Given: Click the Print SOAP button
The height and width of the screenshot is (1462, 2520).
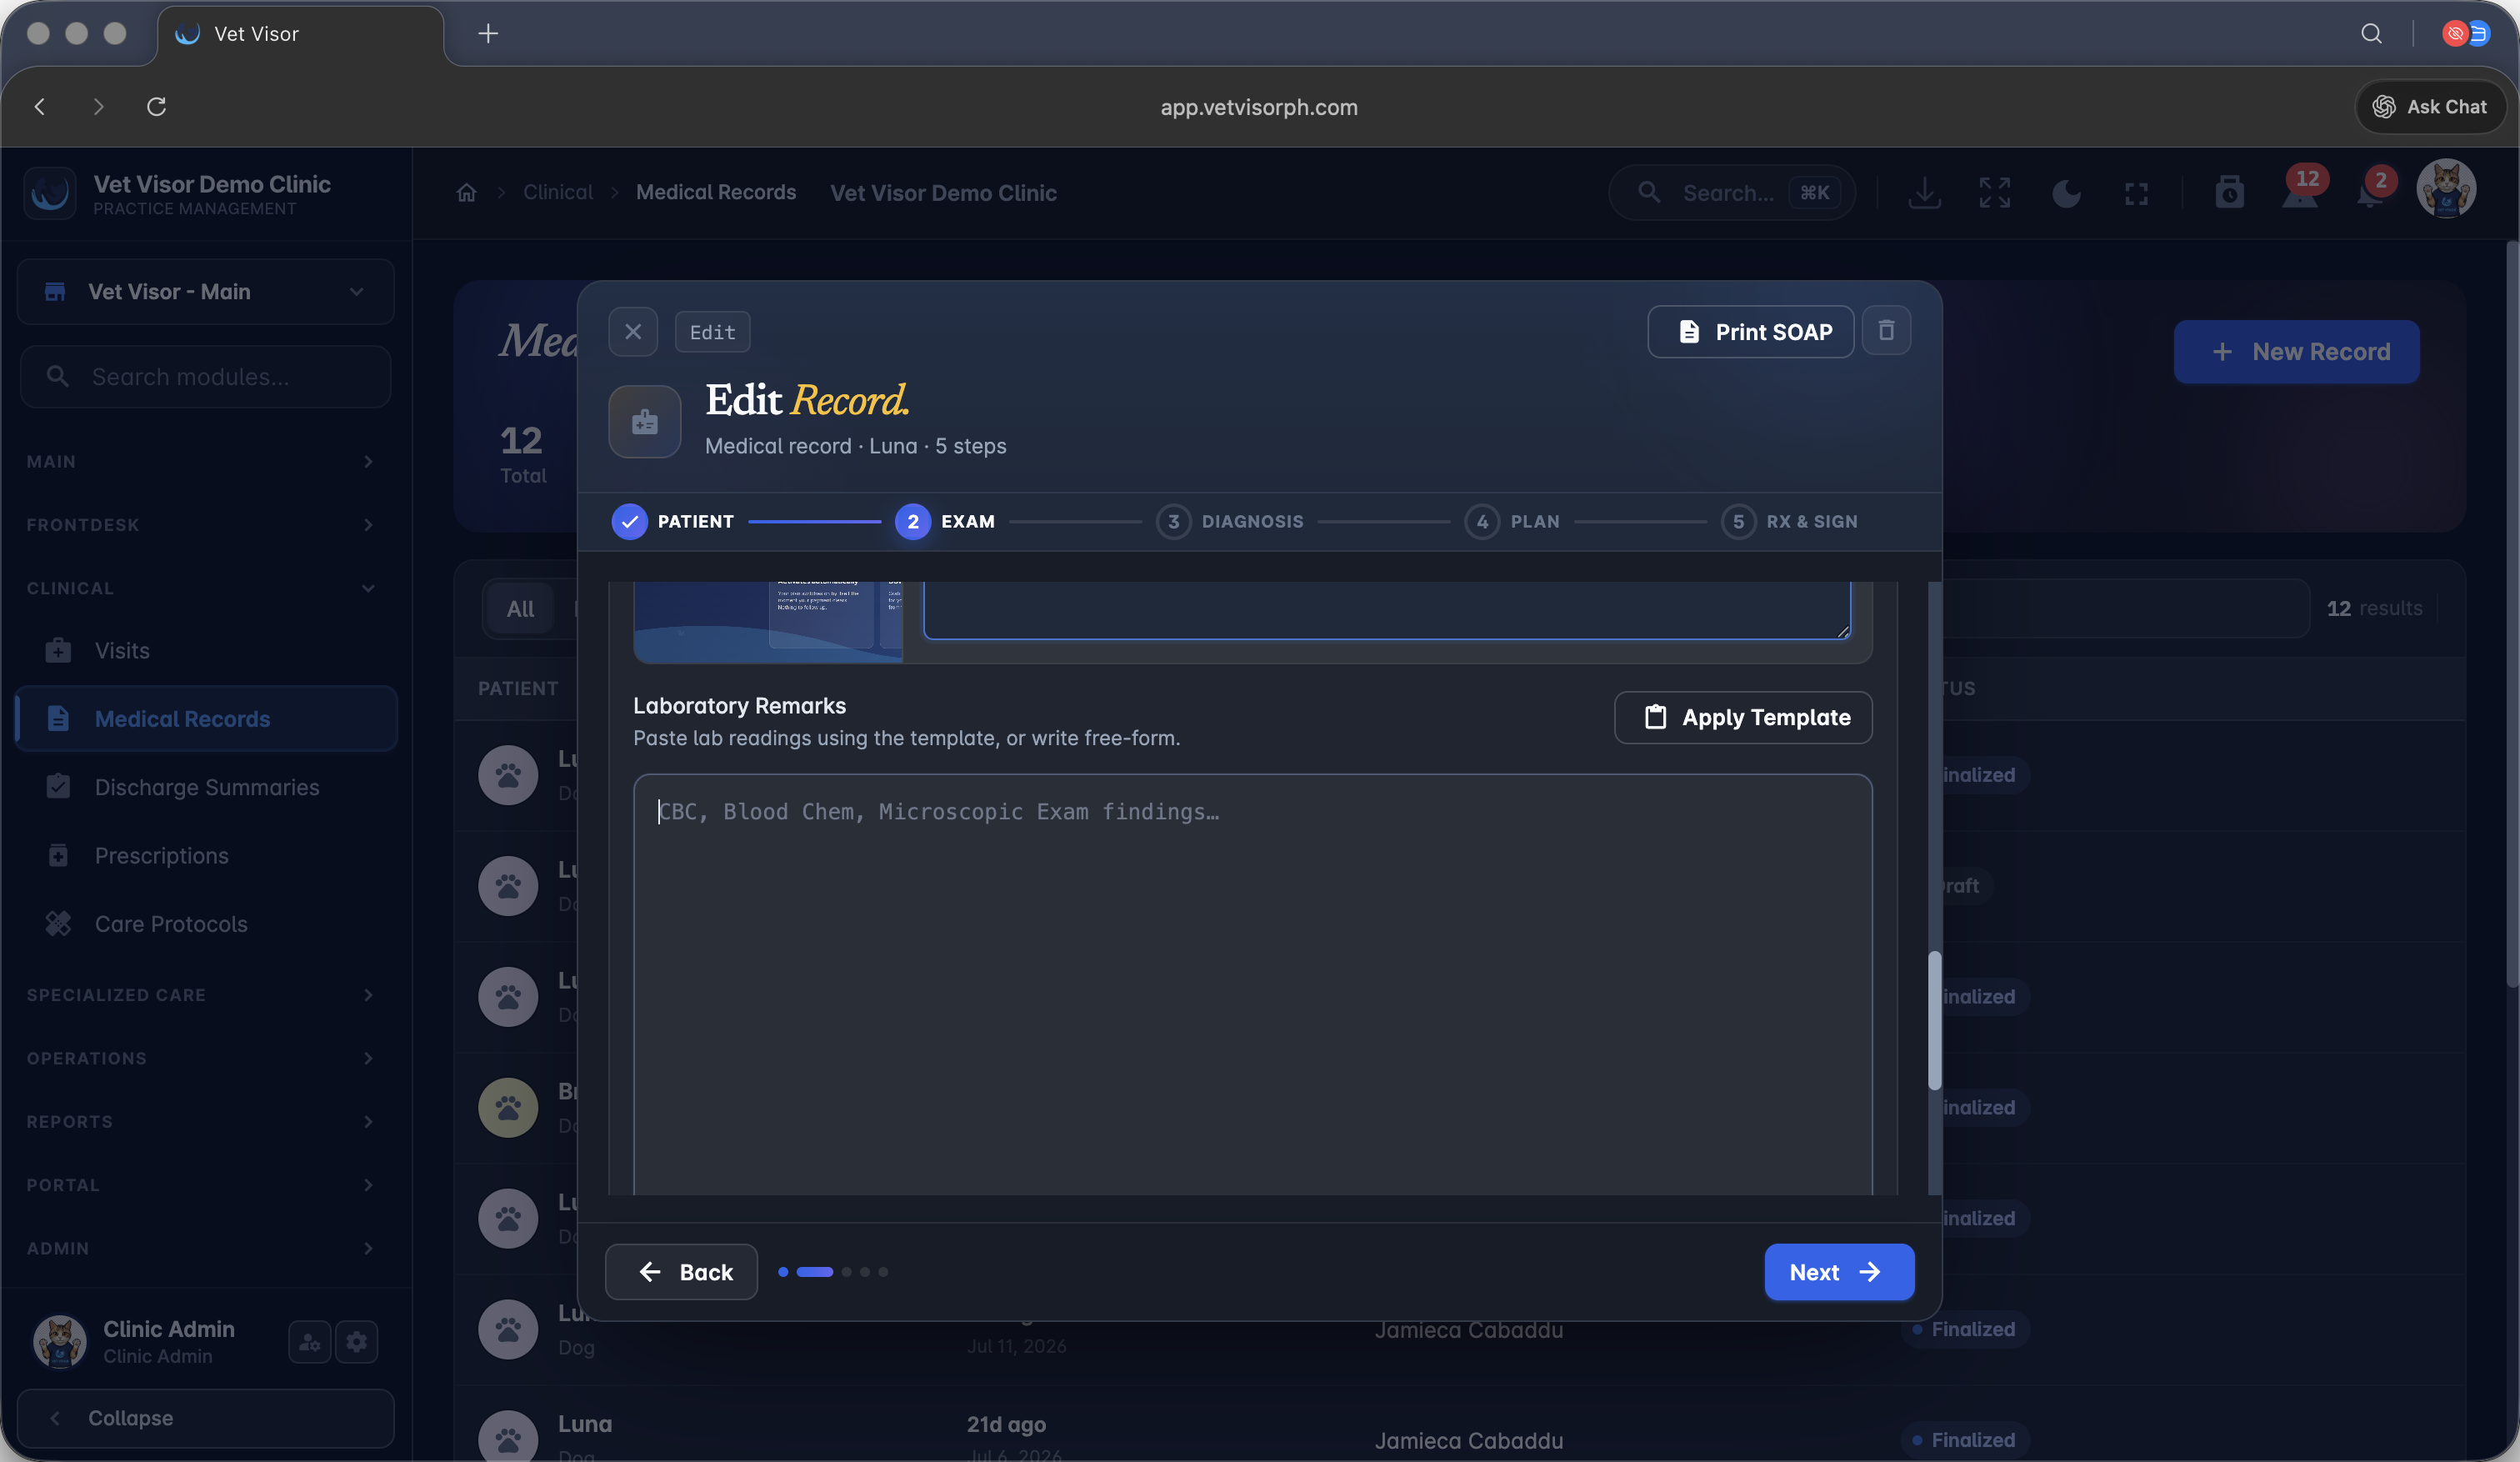Looking at the screenshot, I should (x=1750, y=332).
